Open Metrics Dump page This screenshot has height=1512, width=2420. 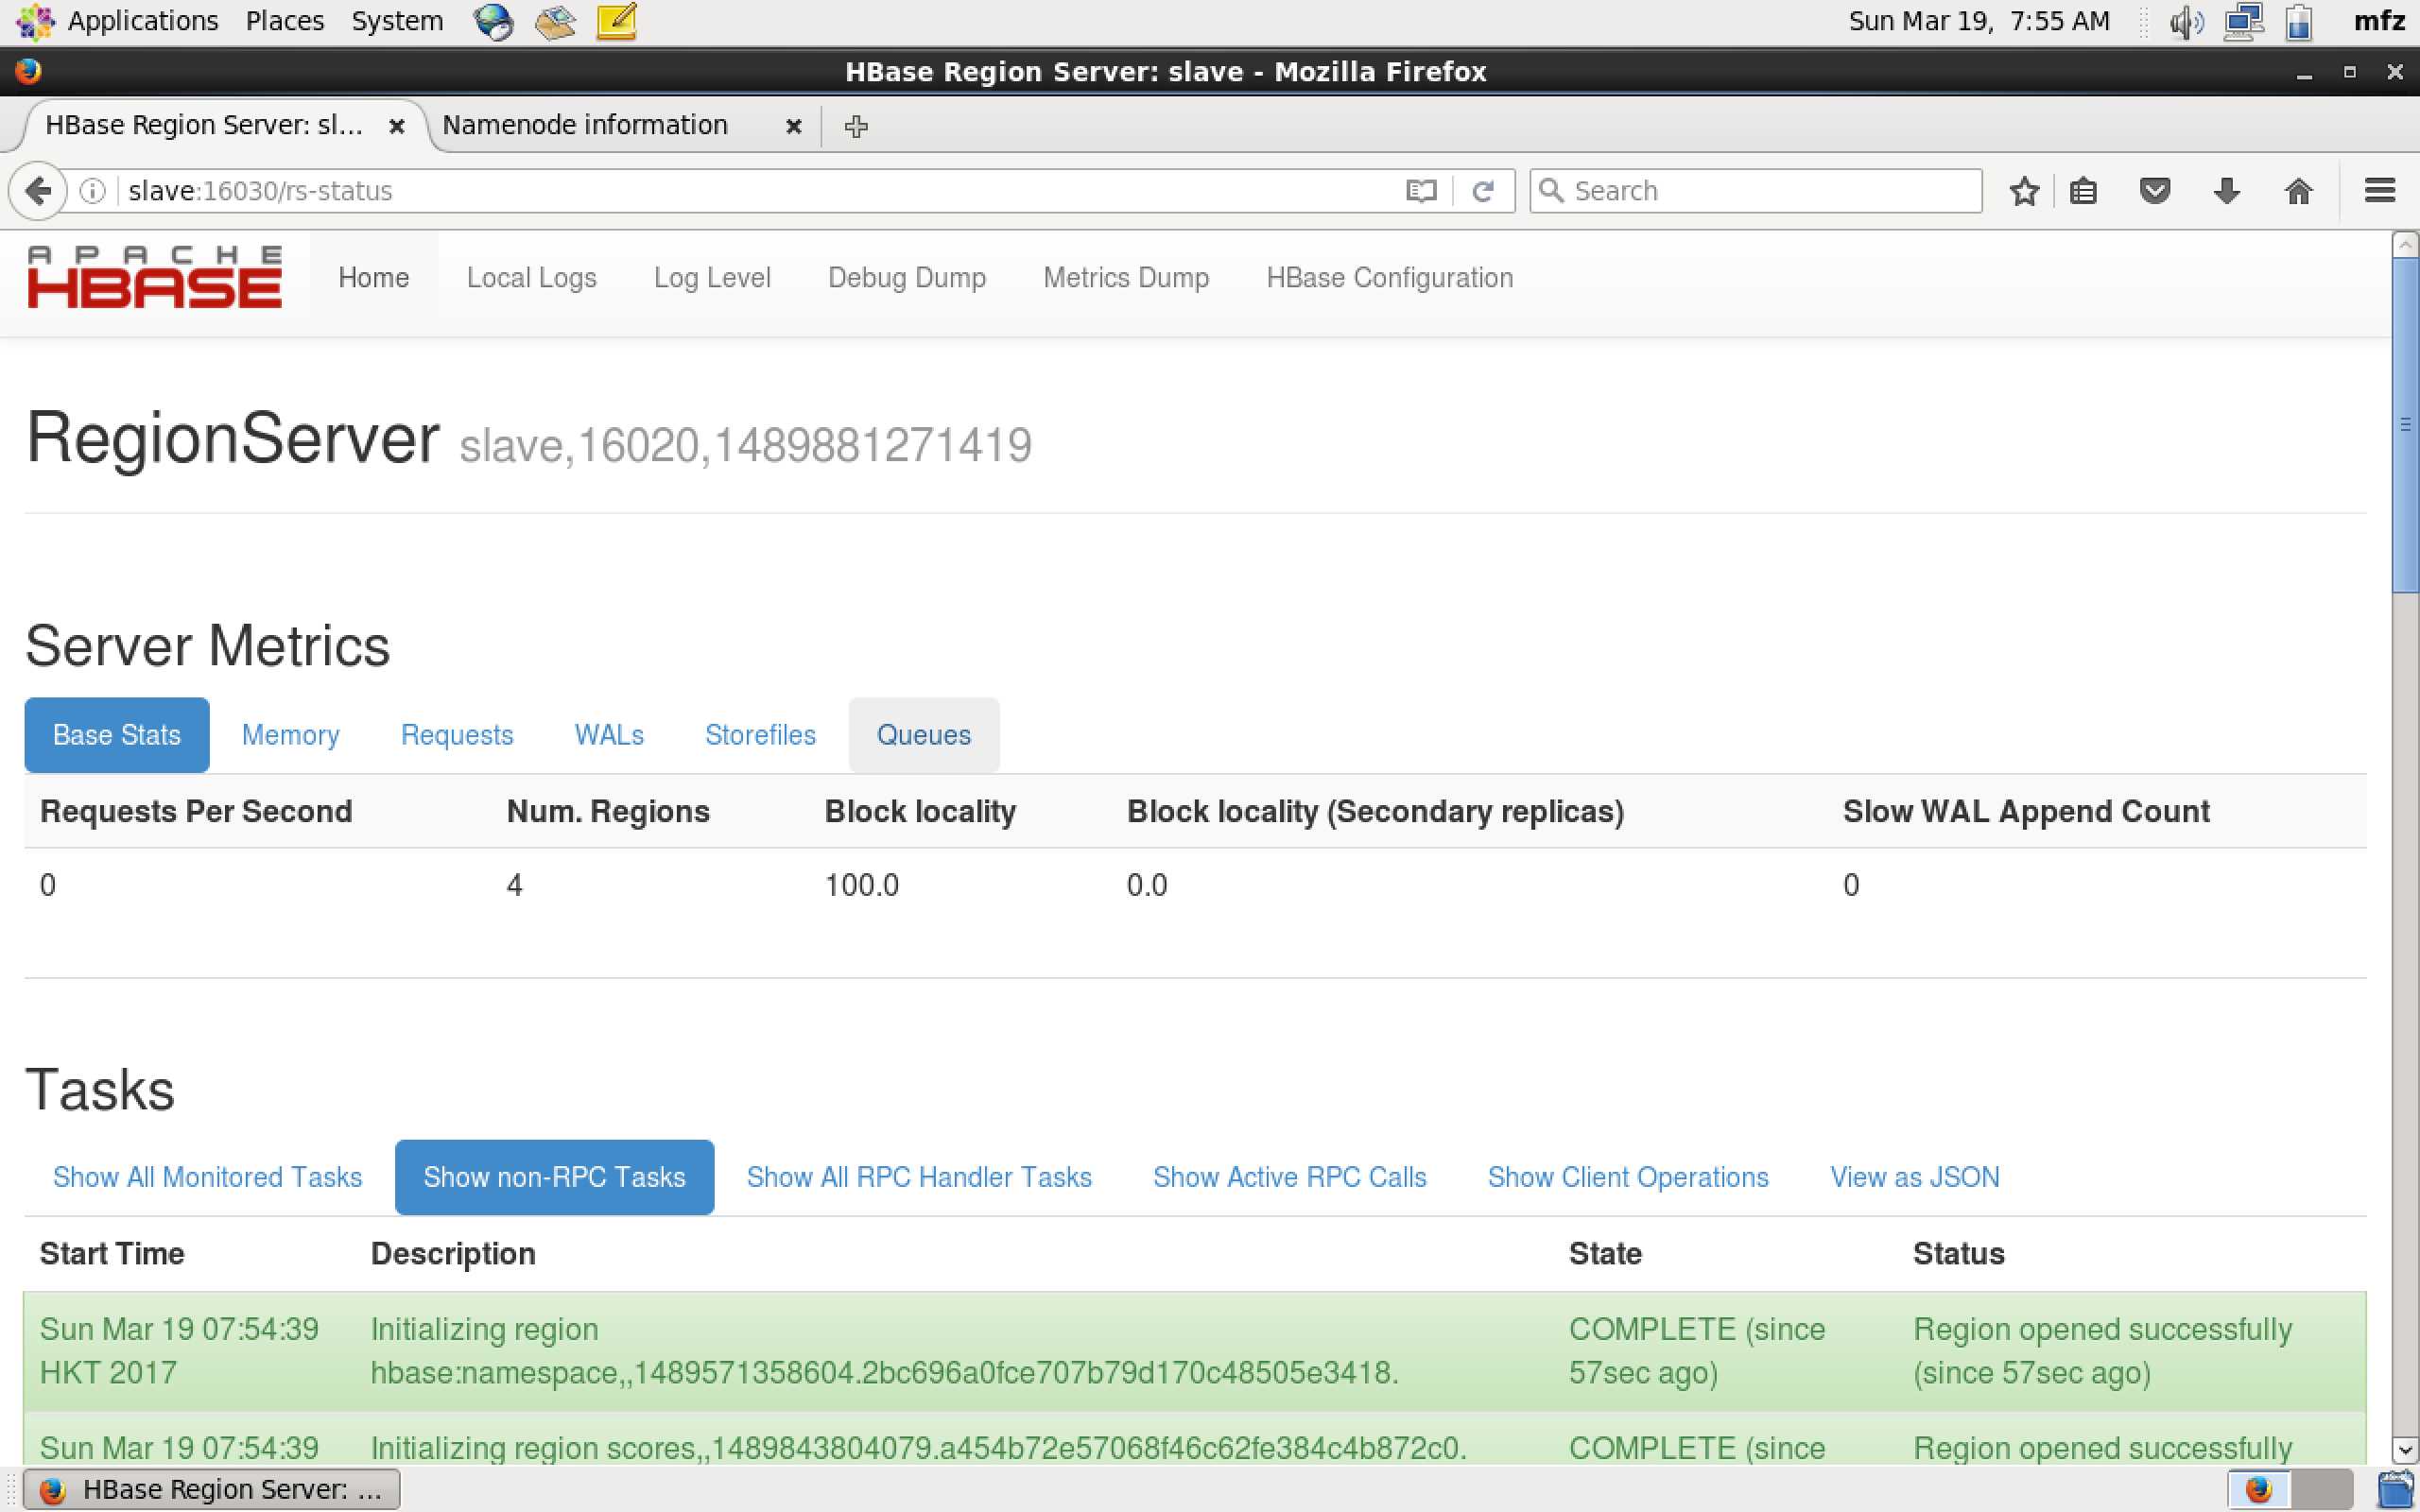point(1126,278)
